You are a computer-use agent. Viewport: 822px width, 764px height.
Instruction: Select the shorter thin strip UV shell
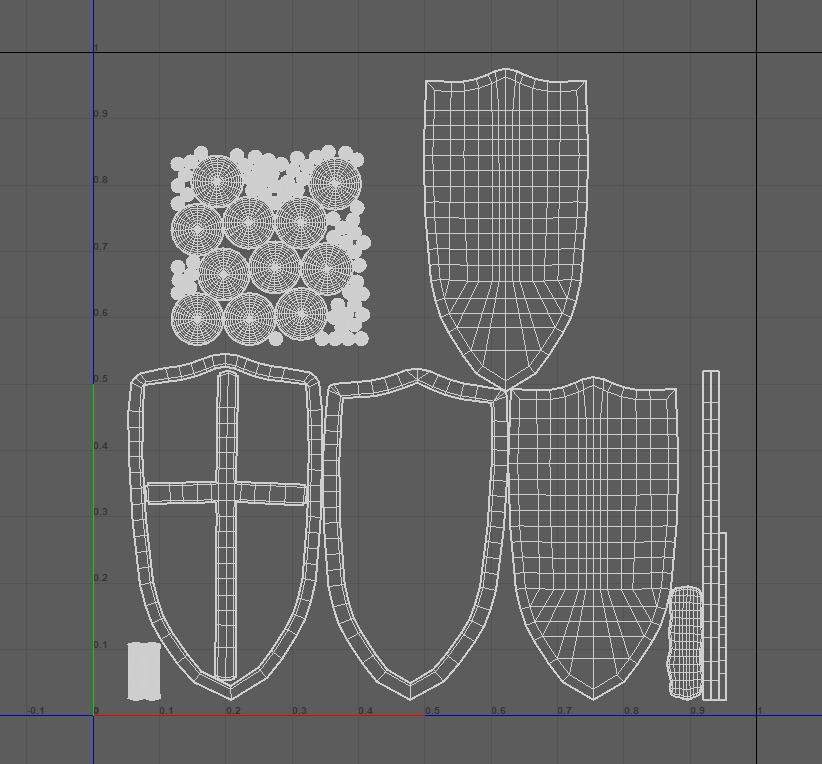(723, 616)
